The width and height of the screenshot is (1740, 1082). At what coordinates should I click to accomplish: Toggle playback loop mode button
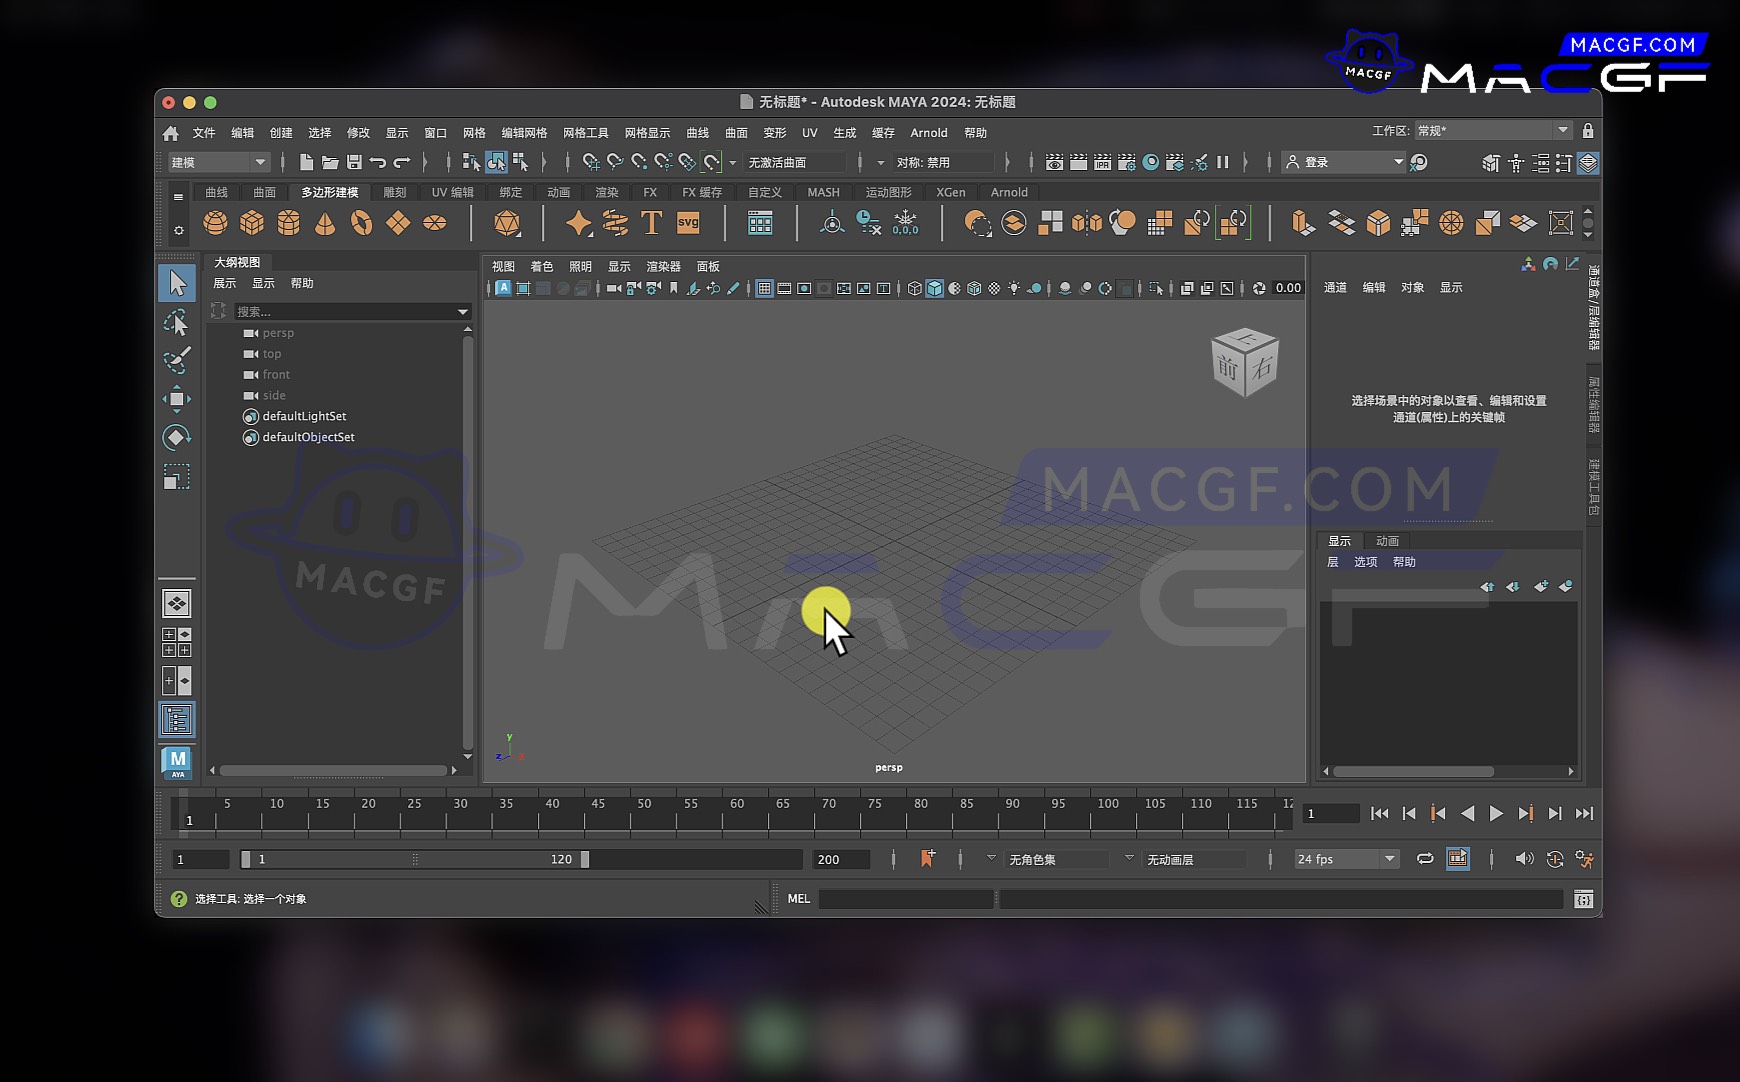1425,859
